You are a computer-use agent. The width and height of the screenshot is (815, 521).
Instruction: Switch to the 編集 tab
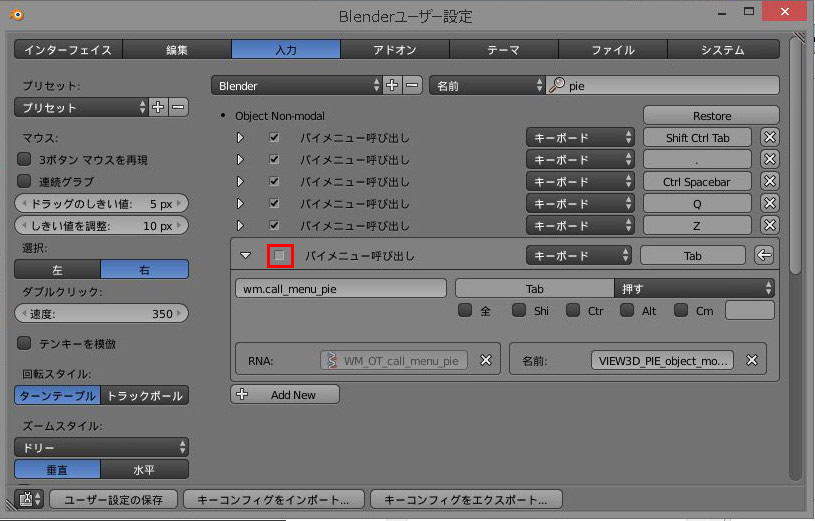pos(177,49)
